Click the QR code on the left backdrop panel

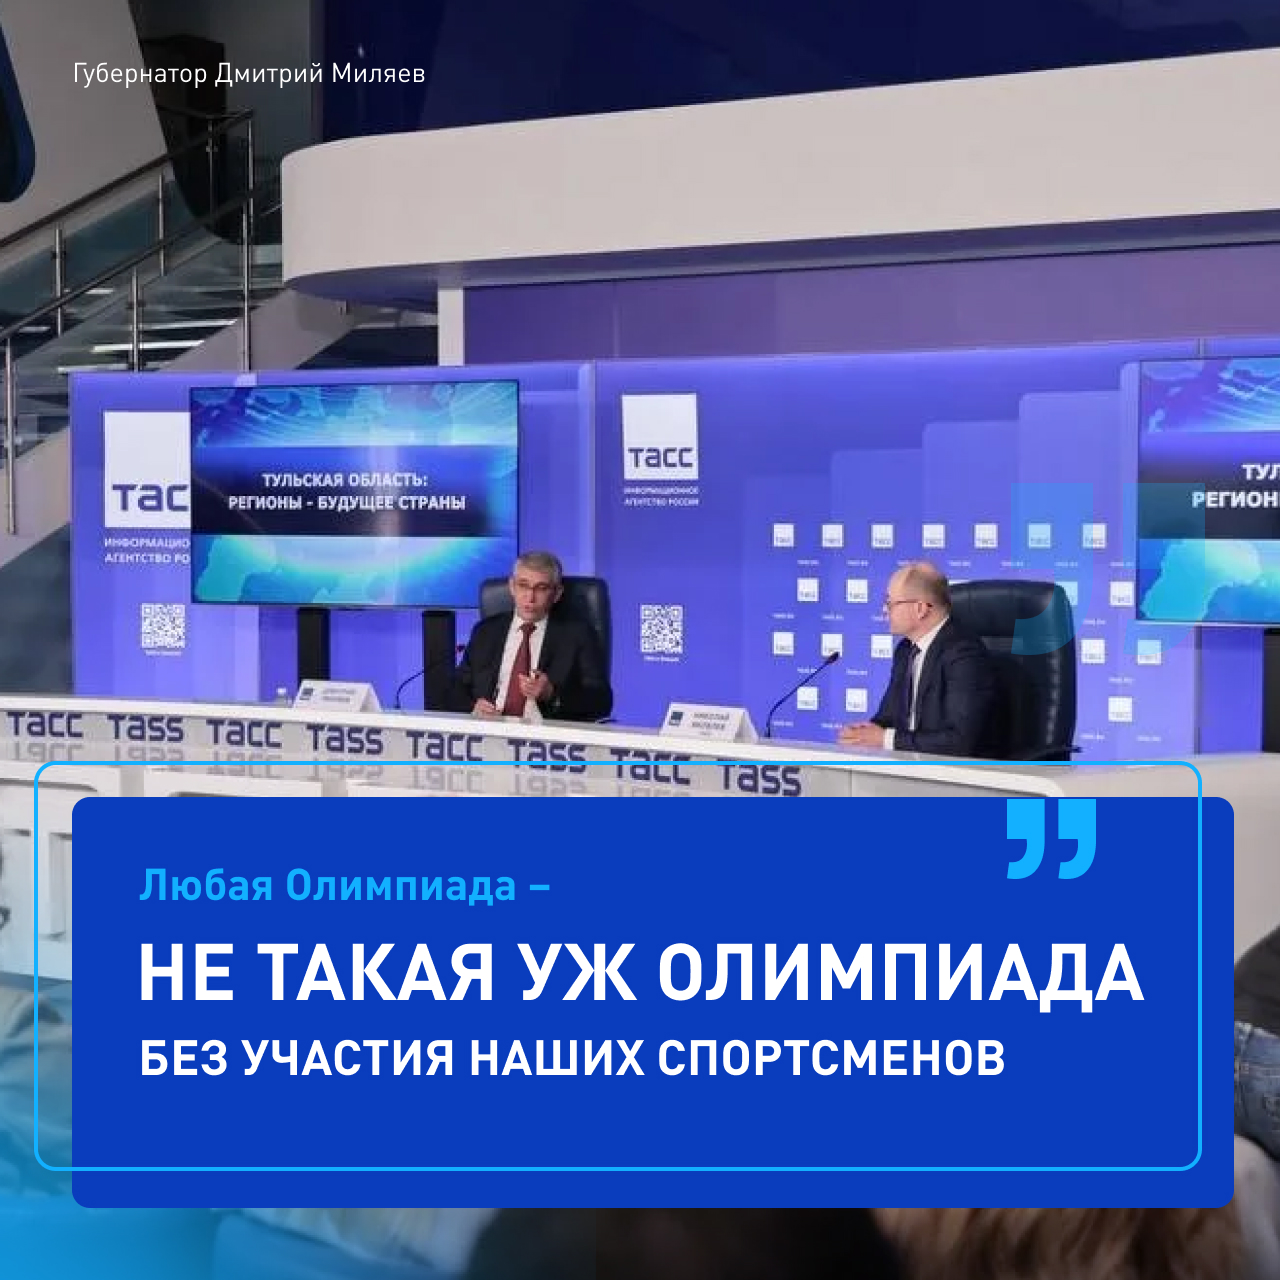click(163, 628)
